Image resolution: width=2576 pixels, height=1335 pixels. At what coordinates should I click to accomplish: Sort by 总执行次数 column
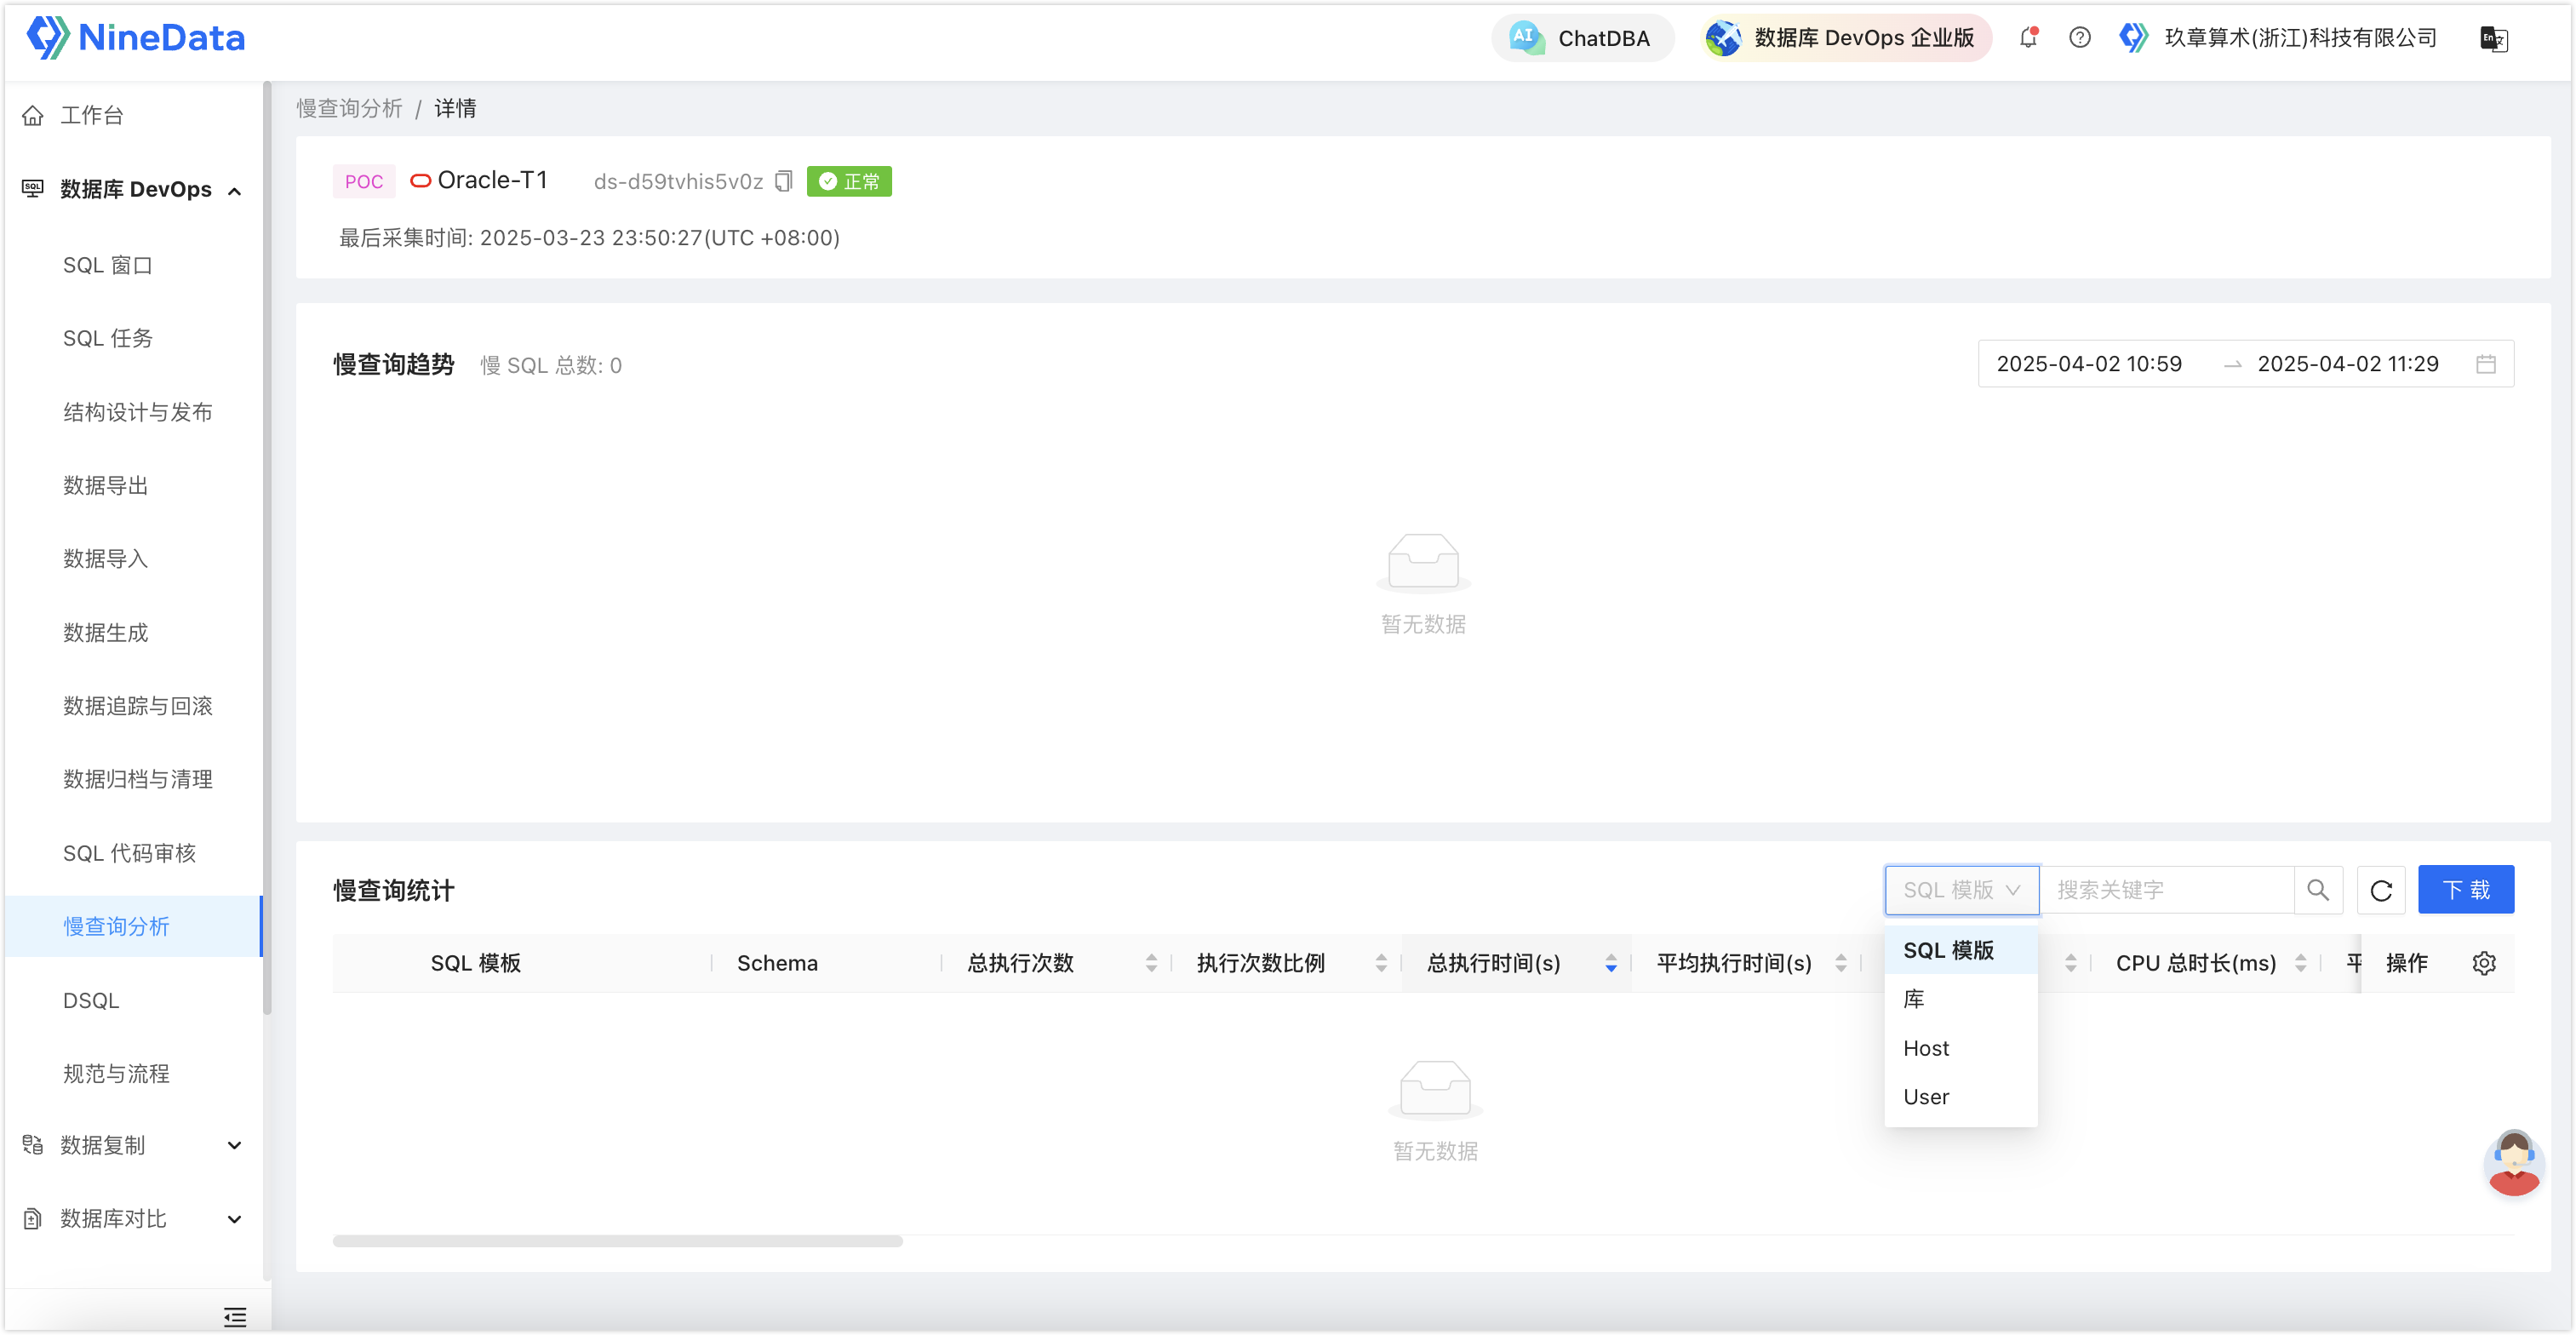(1151, 963)
